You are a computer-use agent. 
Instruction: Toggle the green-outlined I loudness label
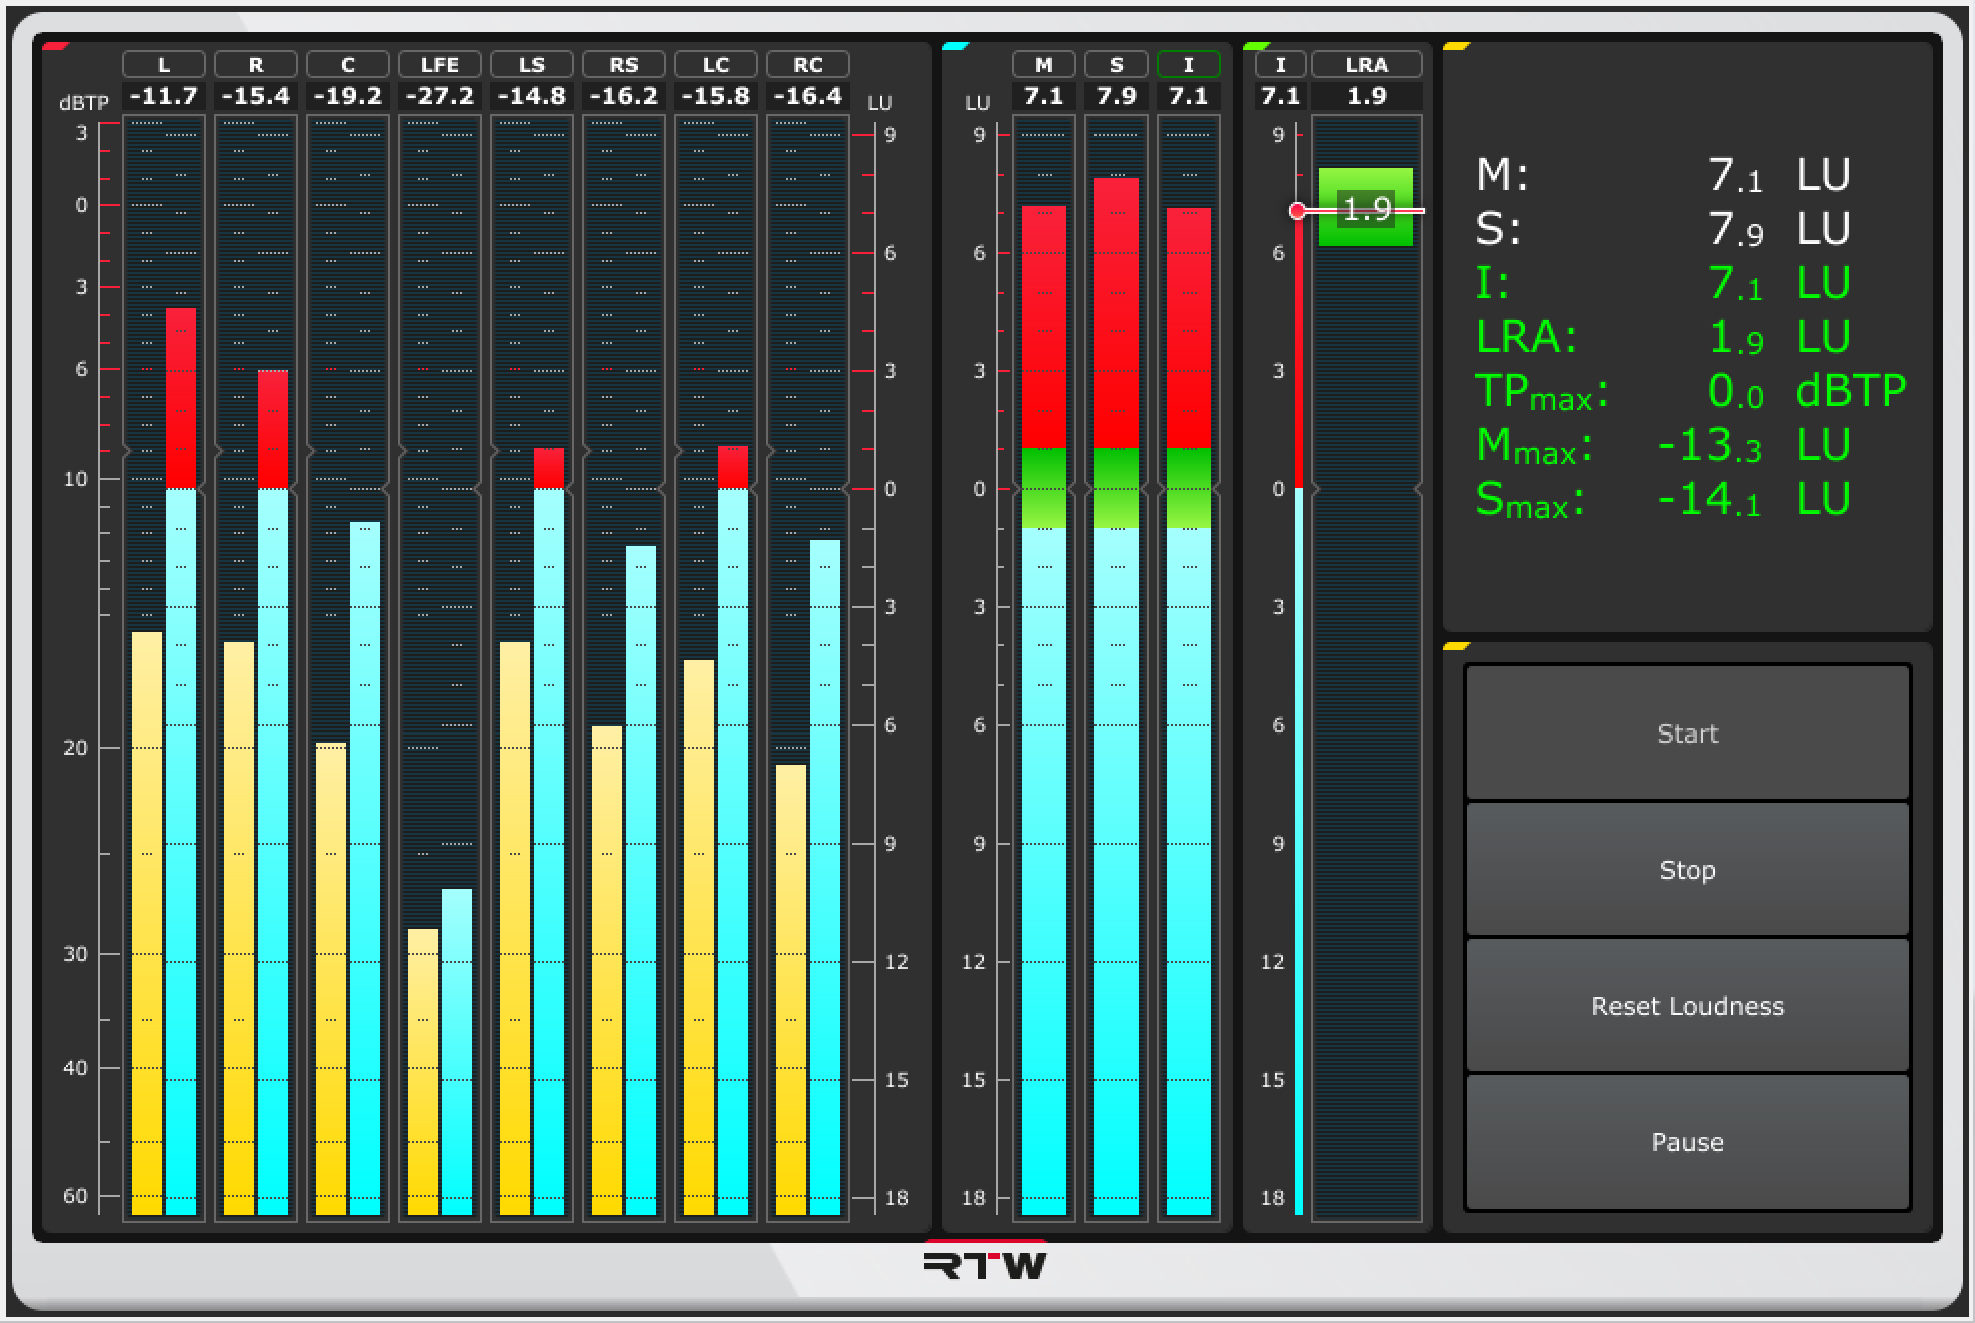click(1189, 64)
